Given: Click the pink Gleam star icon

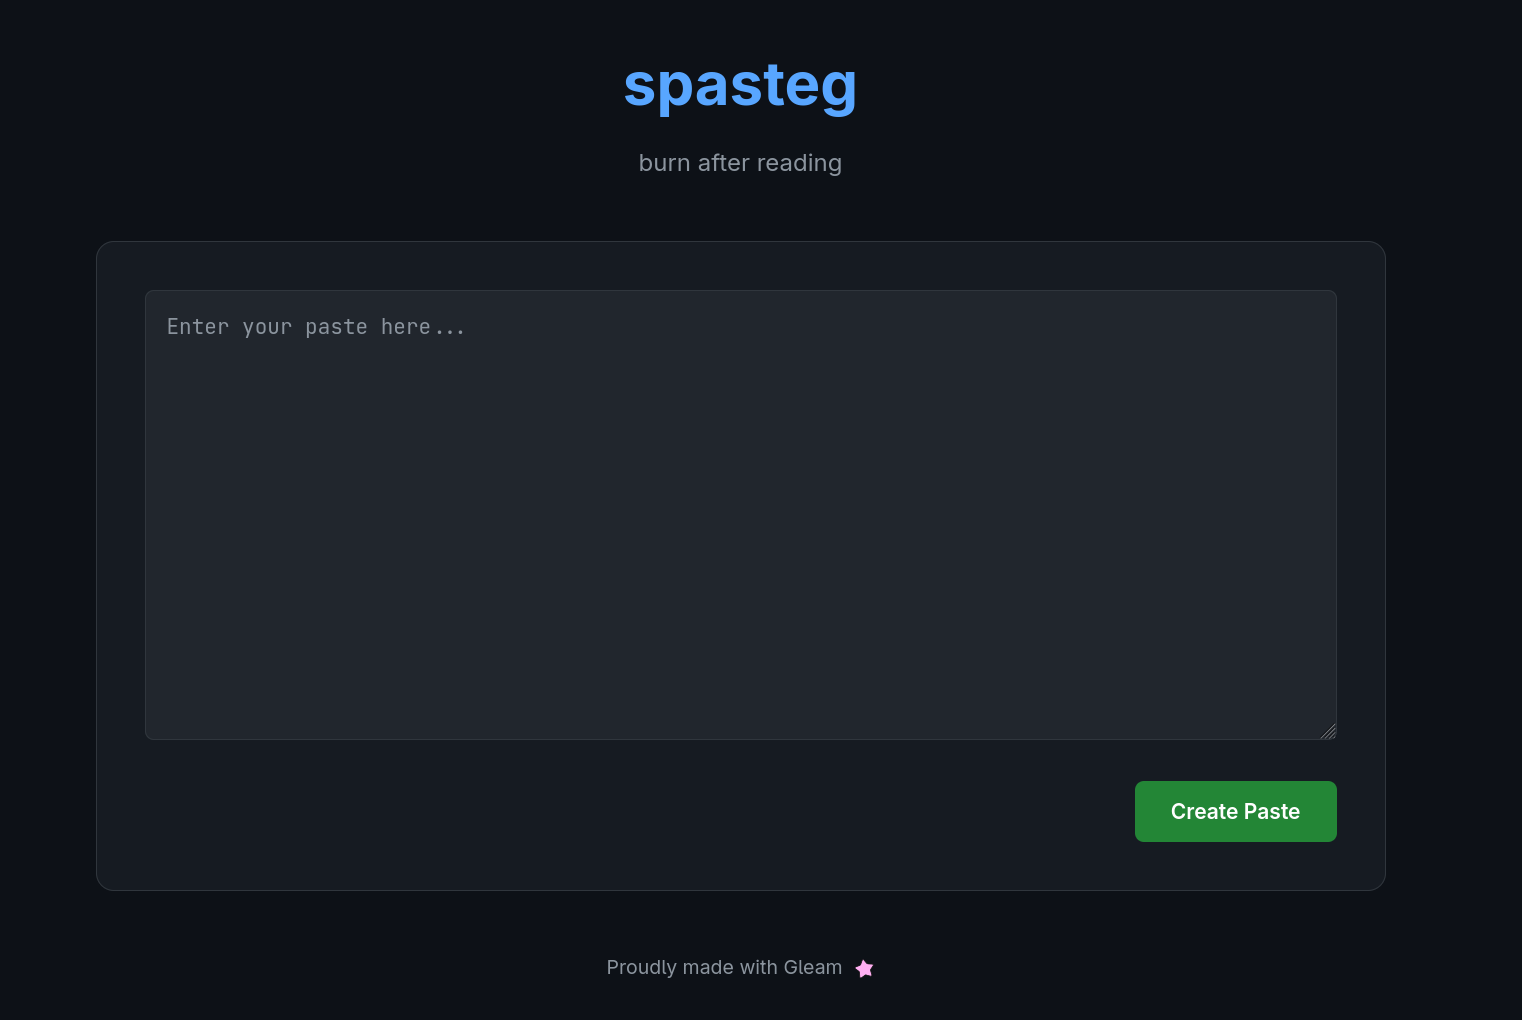Looking at the screenshot, I should (x=865, y=968).
